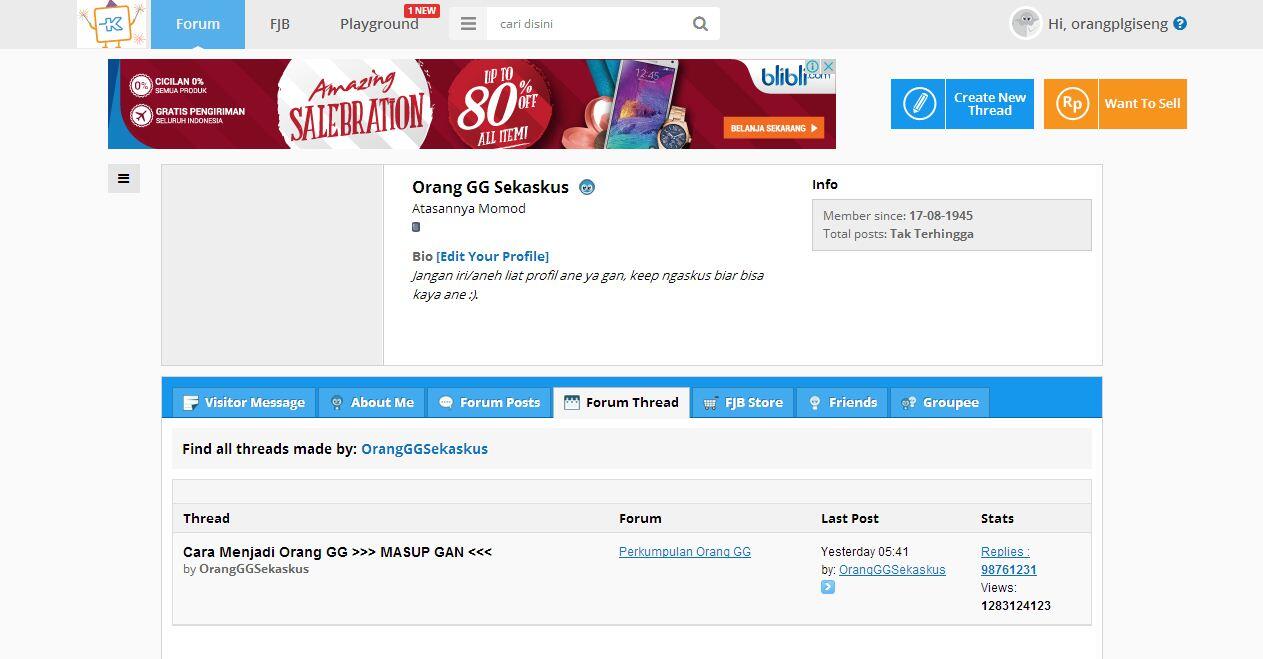Click the profile picture placeholder
This screenshot has width=1263, height=659.
pos(272,265)
